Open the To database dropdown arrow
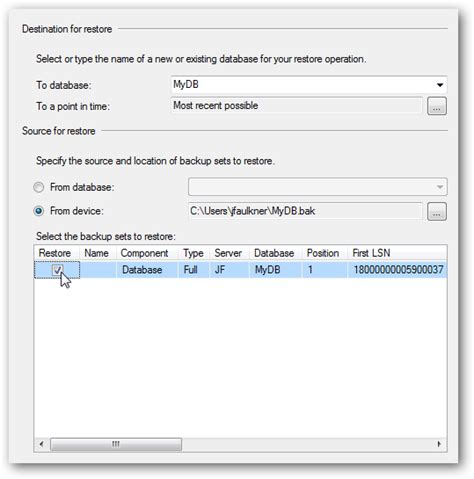This screenshot has width=474, height=479. click(440, 85)
